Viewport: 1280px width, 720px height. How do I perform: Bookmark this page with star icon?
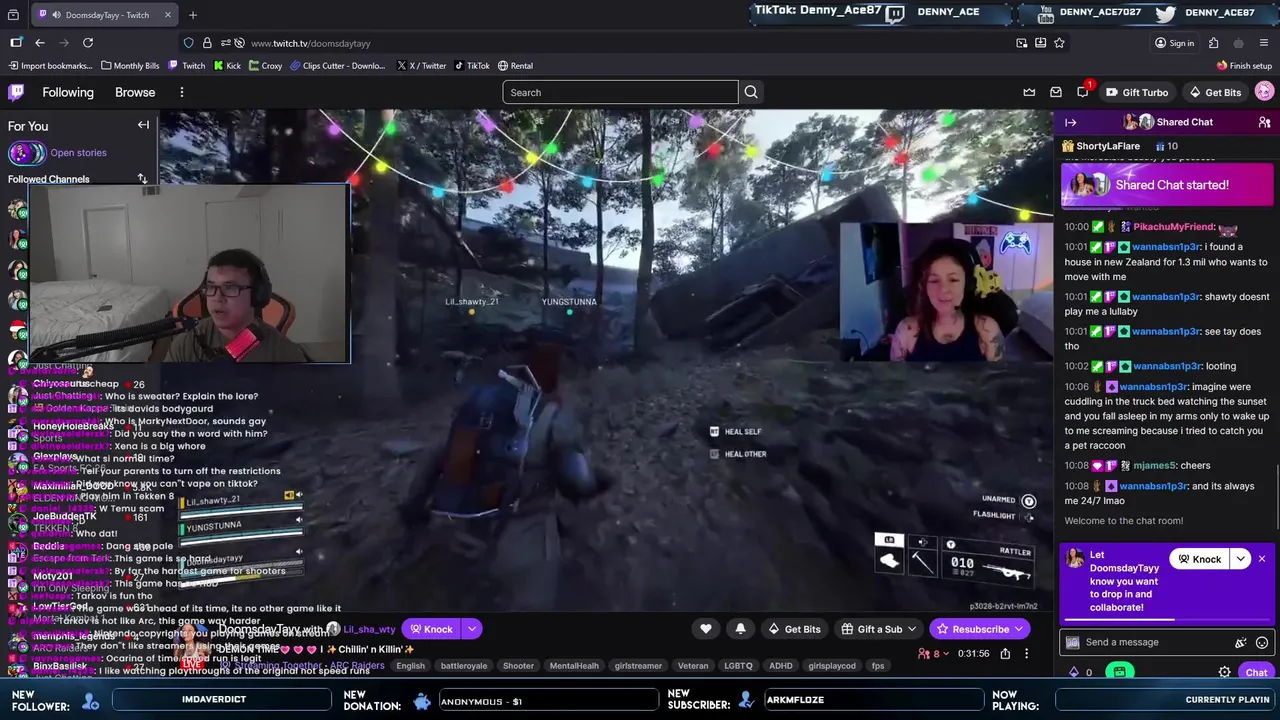pyautogui.click(x=1059, y=43)
